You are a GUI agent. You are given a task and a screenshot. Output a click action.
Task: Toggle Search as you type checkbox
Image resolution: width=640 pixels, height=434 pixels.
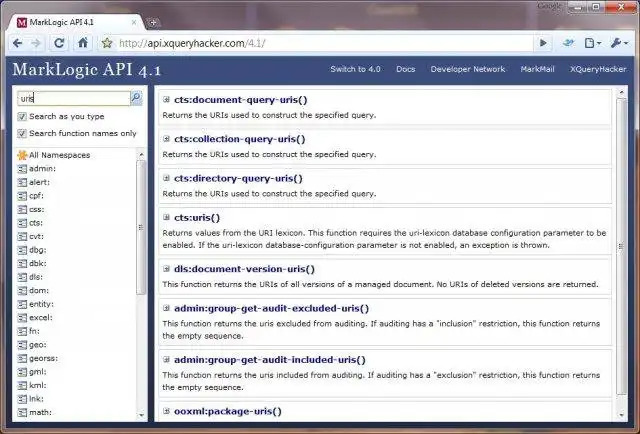tap(22, 117)
